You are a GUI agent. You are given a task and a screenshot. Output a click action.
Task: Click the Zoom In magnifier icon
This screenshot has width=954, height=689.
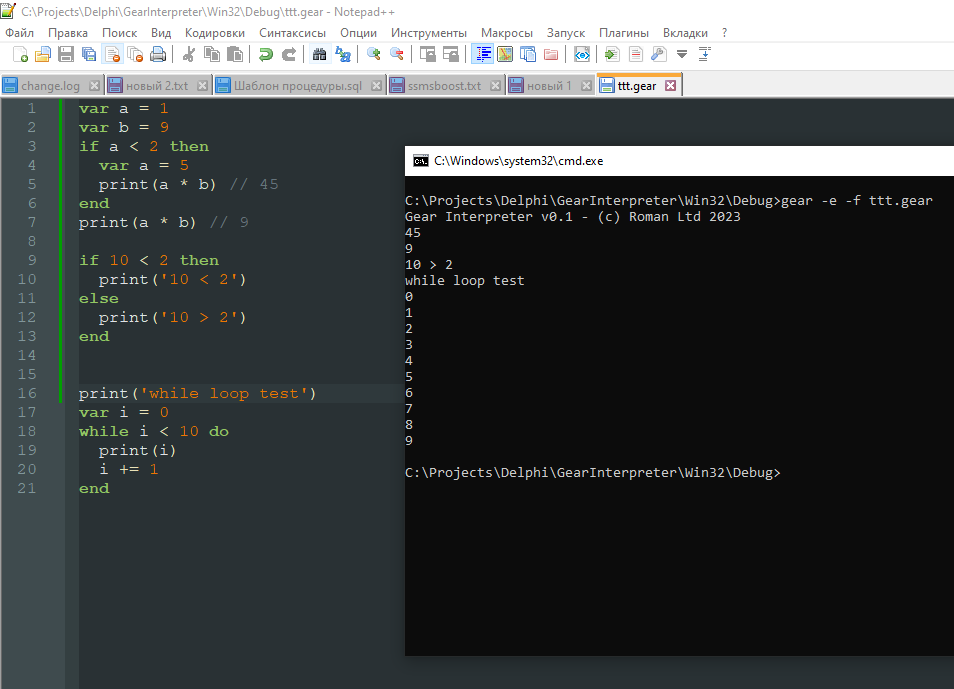click(374, 54)
